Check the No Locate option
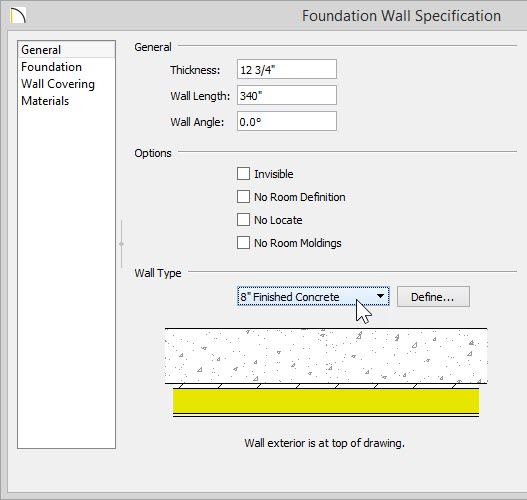This screenshot has width=527, height=500. 243,220
